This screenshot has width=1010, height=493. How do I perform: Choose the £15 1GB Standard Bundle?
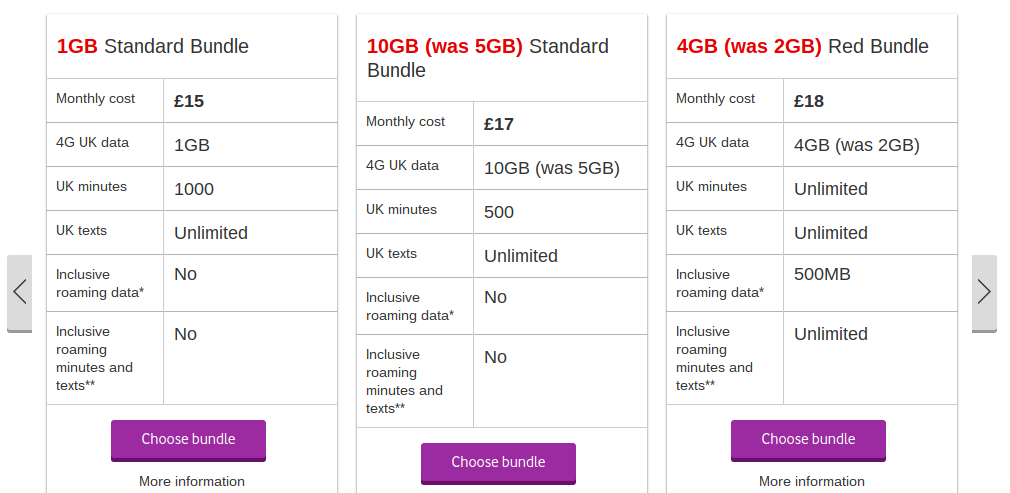tap(188, 440)
